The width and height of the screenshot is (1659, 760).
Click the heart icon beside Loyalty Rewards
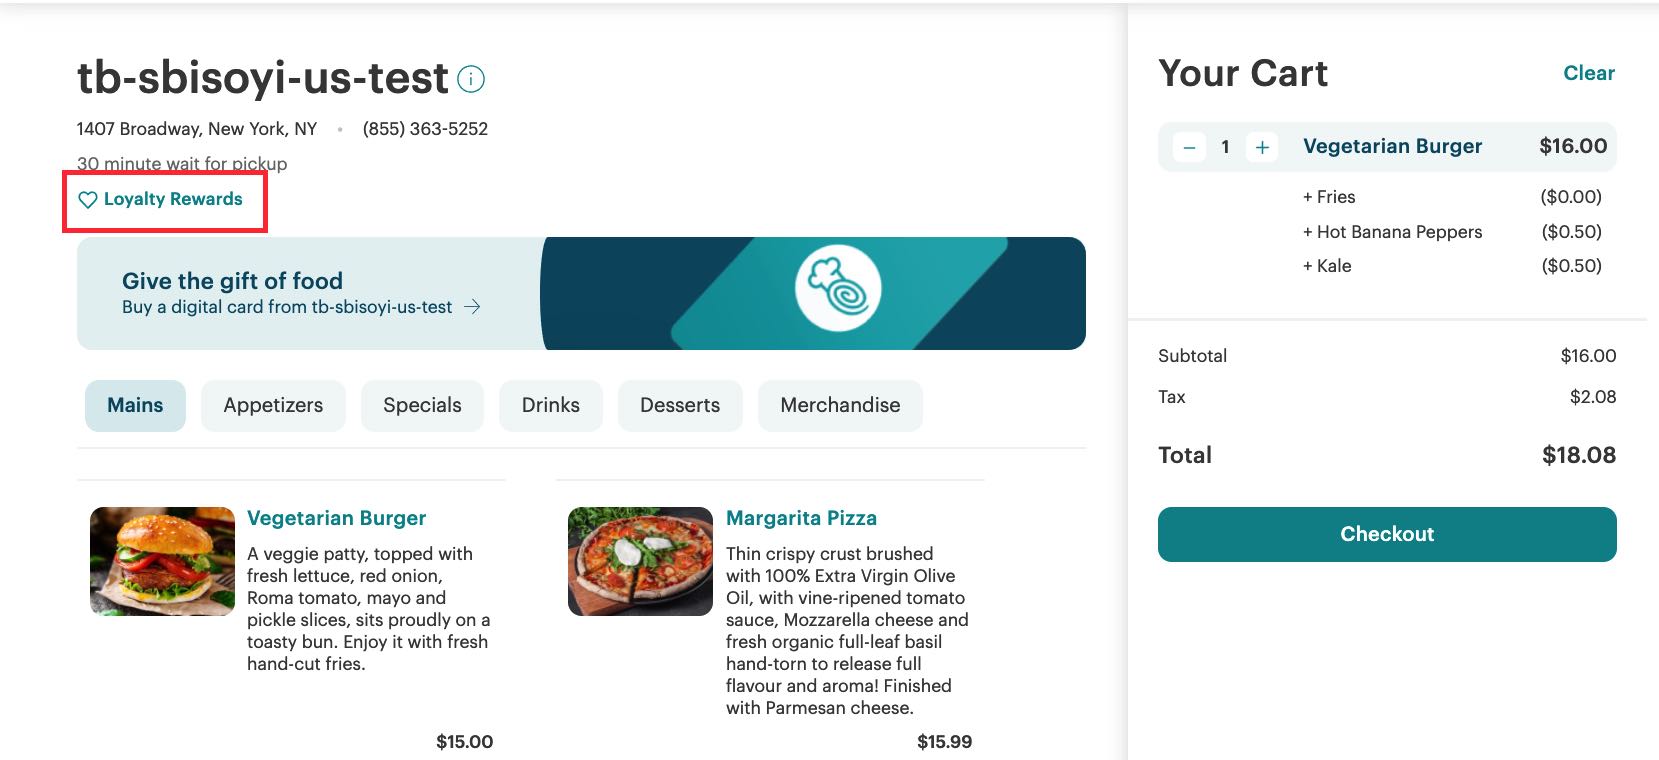pos(88,199)
